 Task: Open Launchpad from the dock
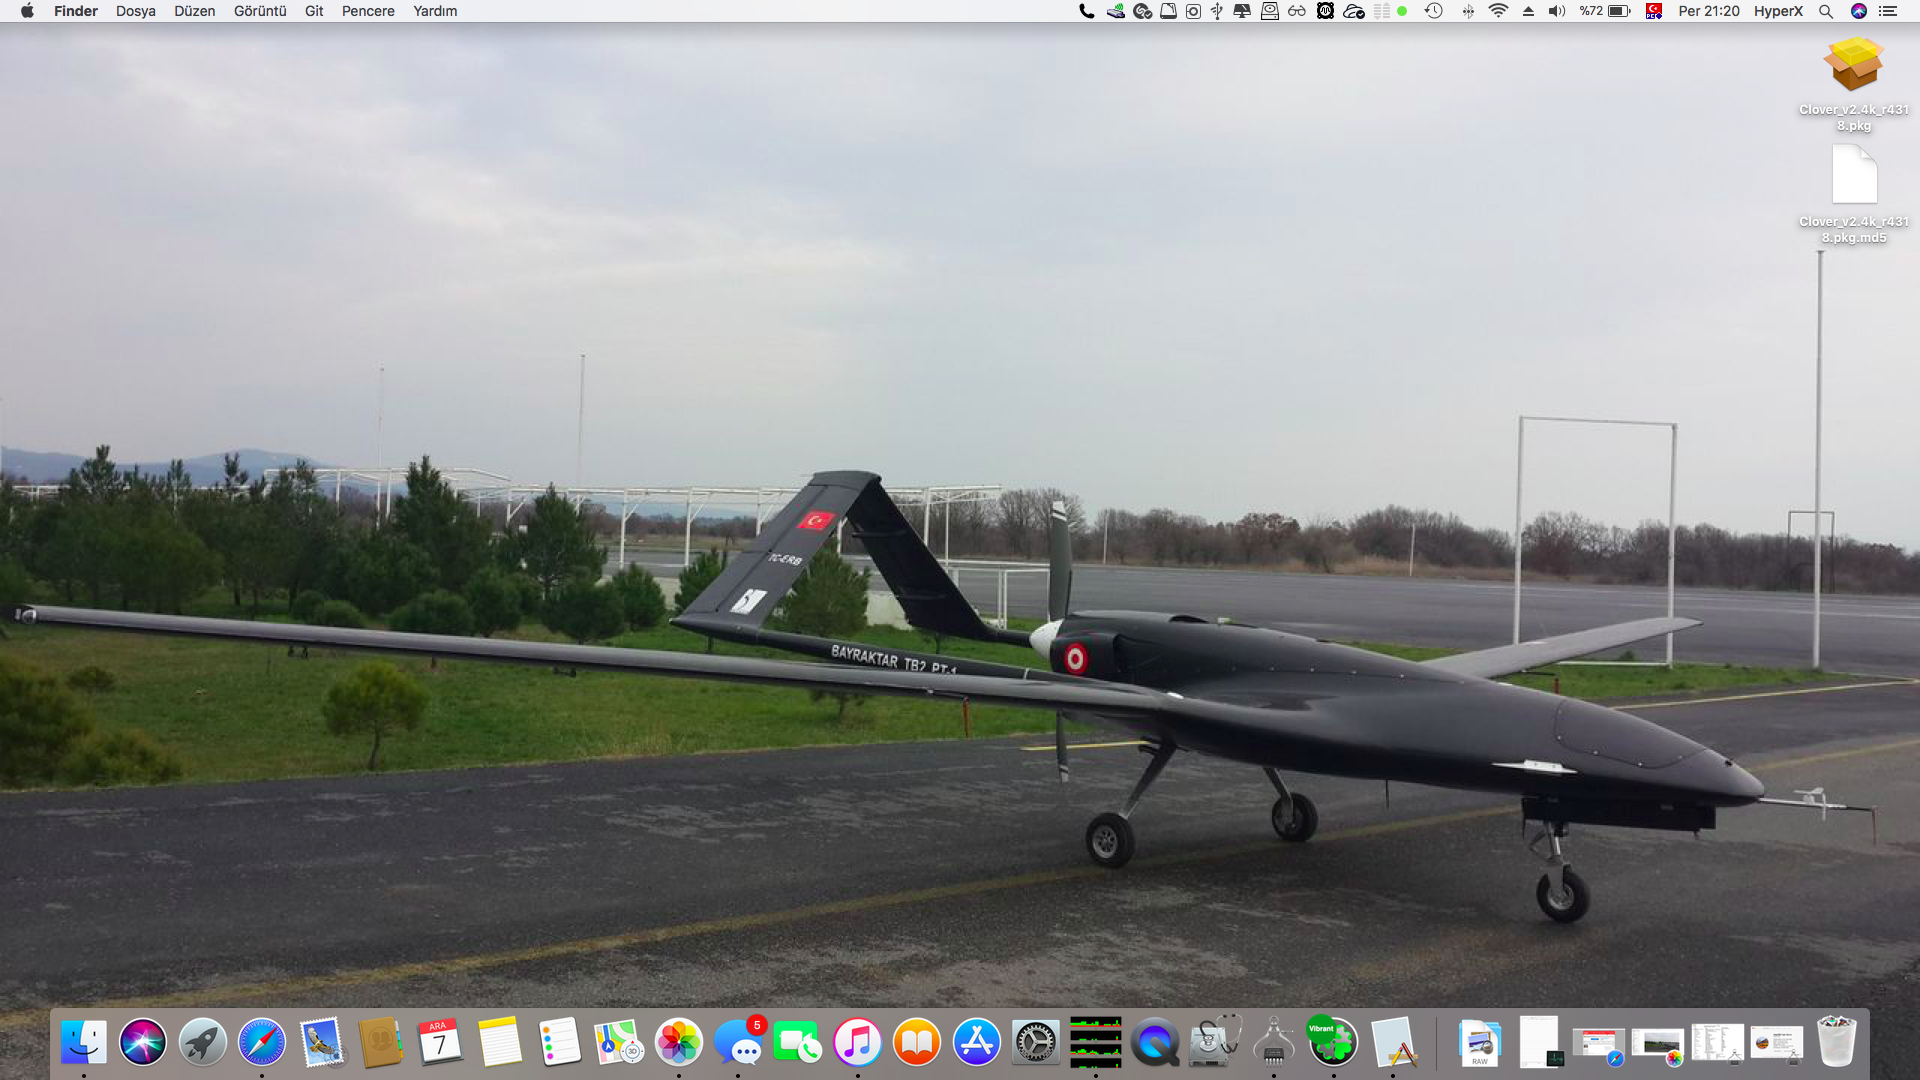pos(202,1043)
